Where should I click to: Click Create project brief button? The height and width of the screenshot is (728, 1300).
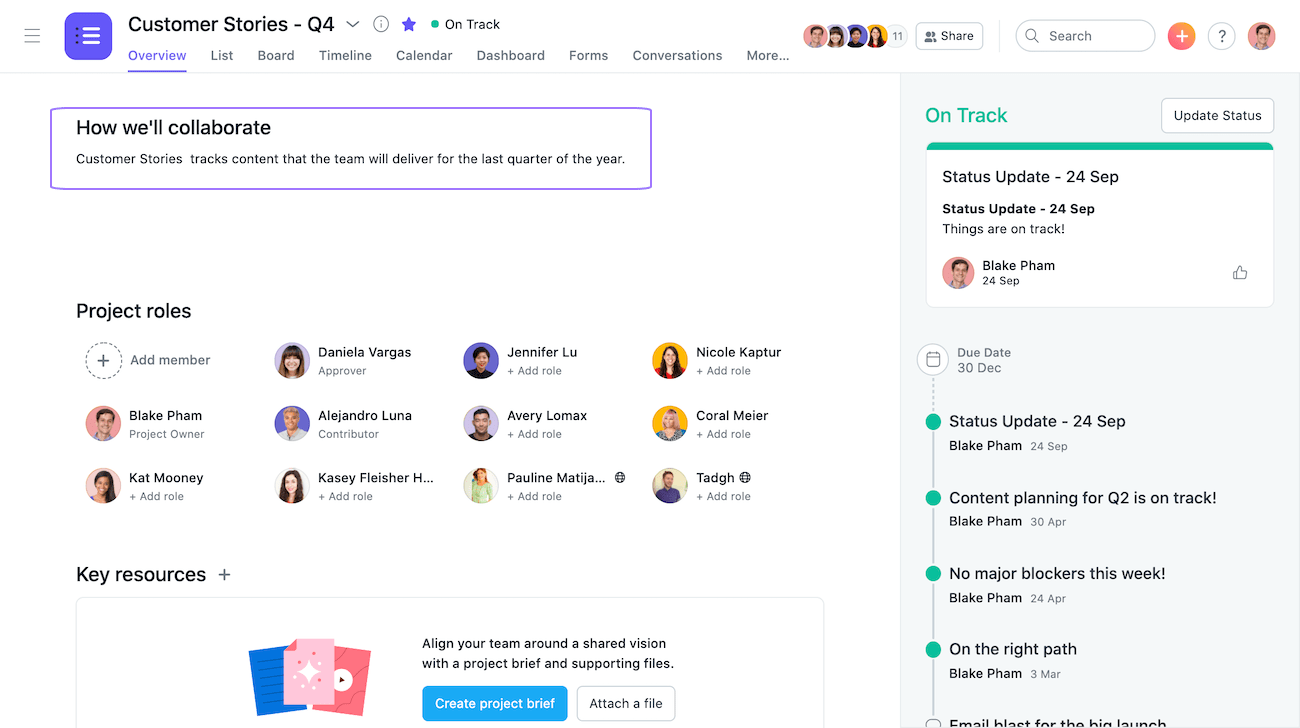[x=495, y=703]
